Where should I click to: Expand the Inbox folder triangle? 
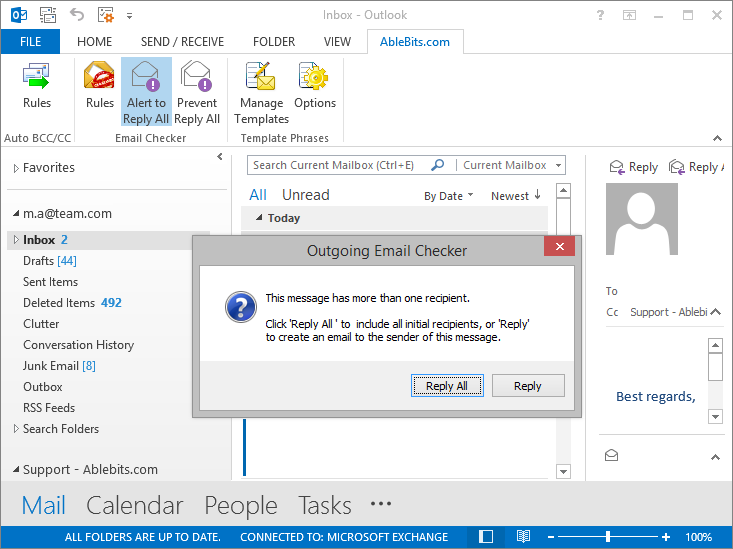[16, 239]
